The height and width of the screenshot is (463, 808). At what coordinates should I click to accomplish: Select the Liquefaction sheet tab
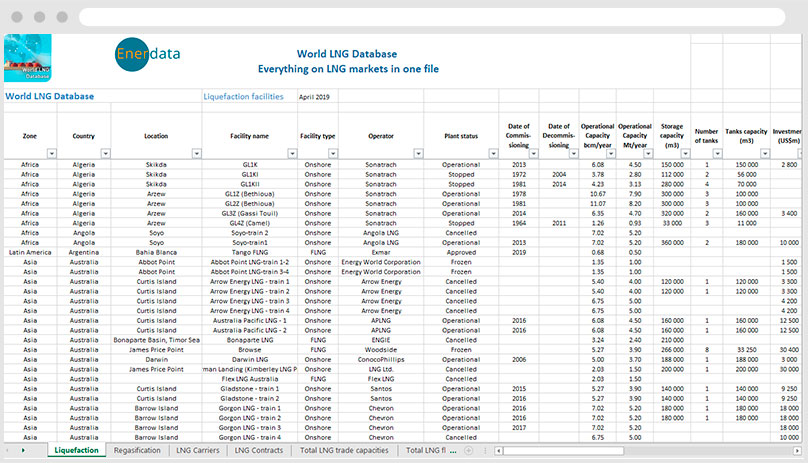click(76, 451)
